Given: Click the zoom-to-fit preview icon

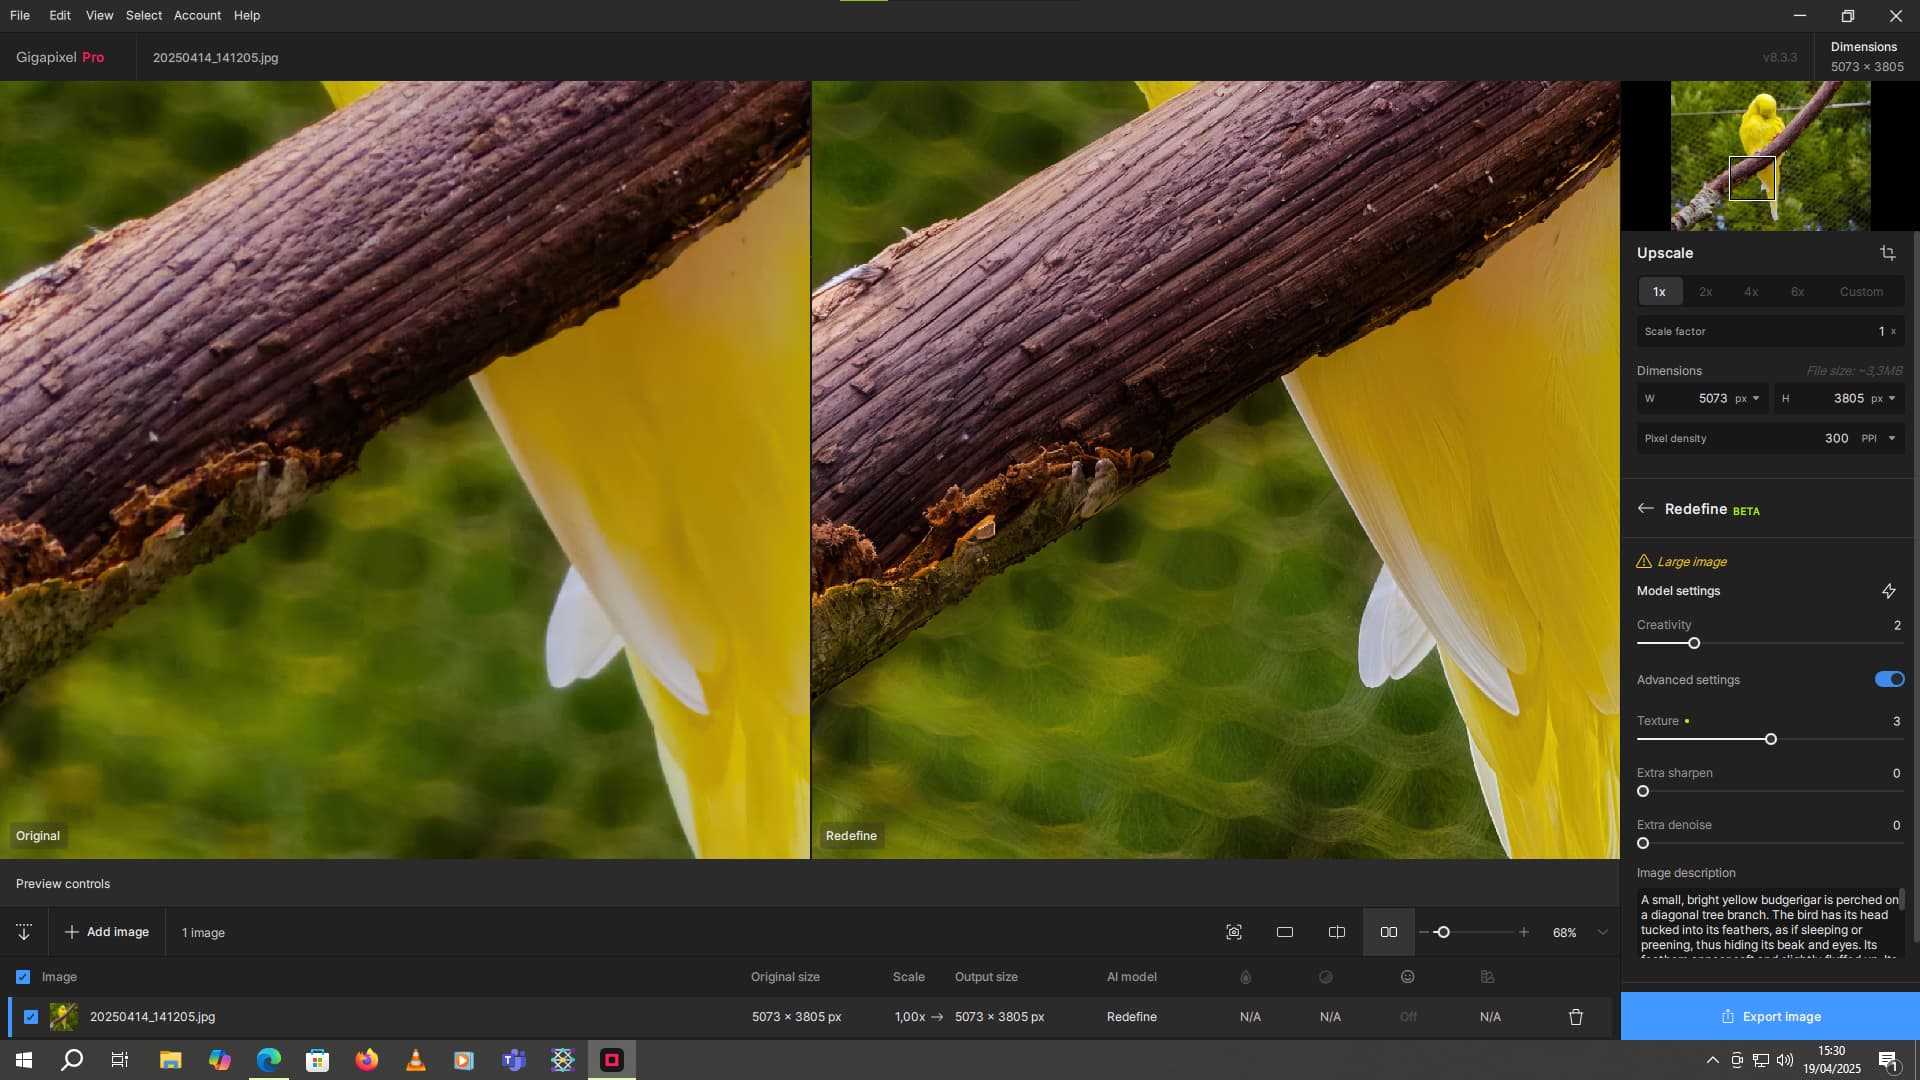Looking at the screenshot, I should click(1234, 932).
